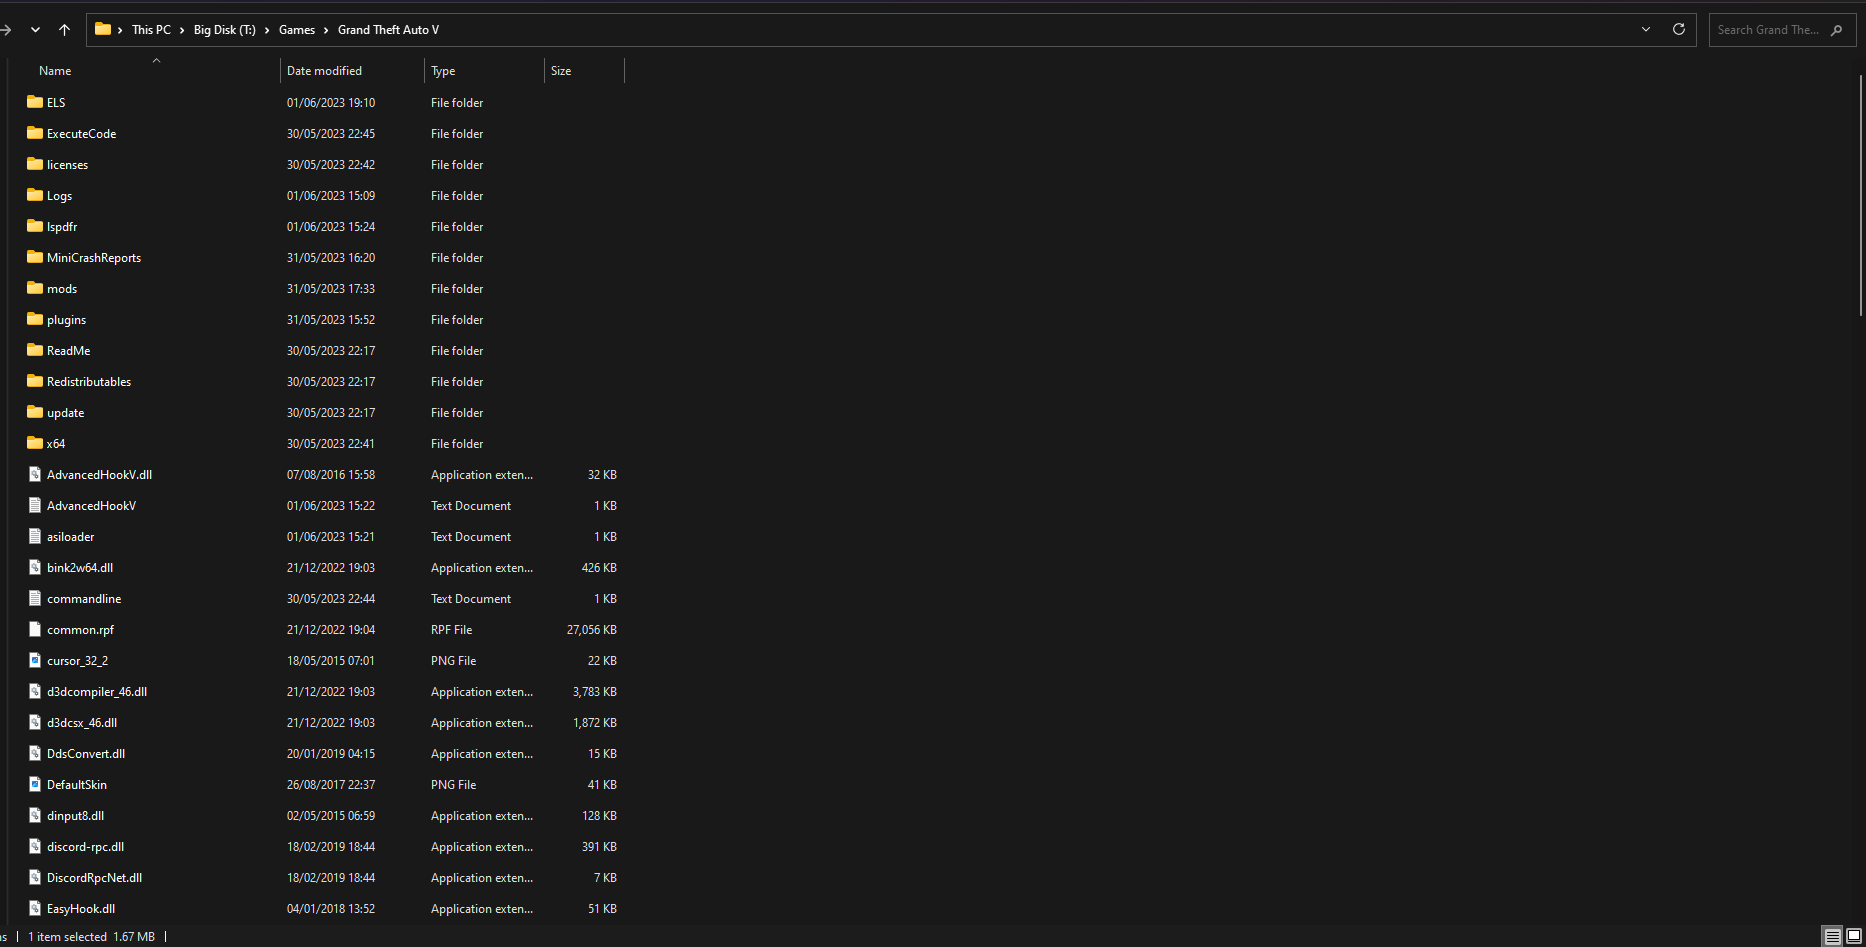1866x947 pixels.
Task: Select the Logs folder icon
Action: pyautogui.click(x=35, y=195)
